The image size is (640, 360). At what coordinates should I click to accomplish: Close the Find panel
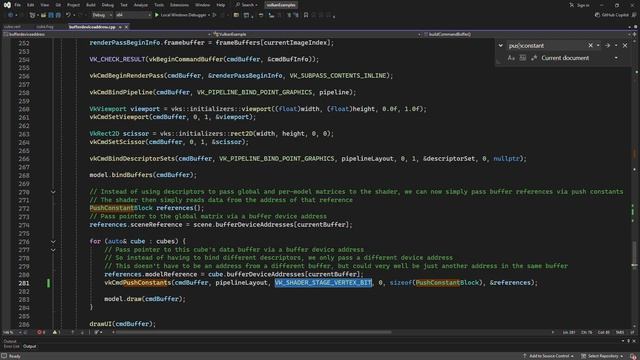point(625,46)
